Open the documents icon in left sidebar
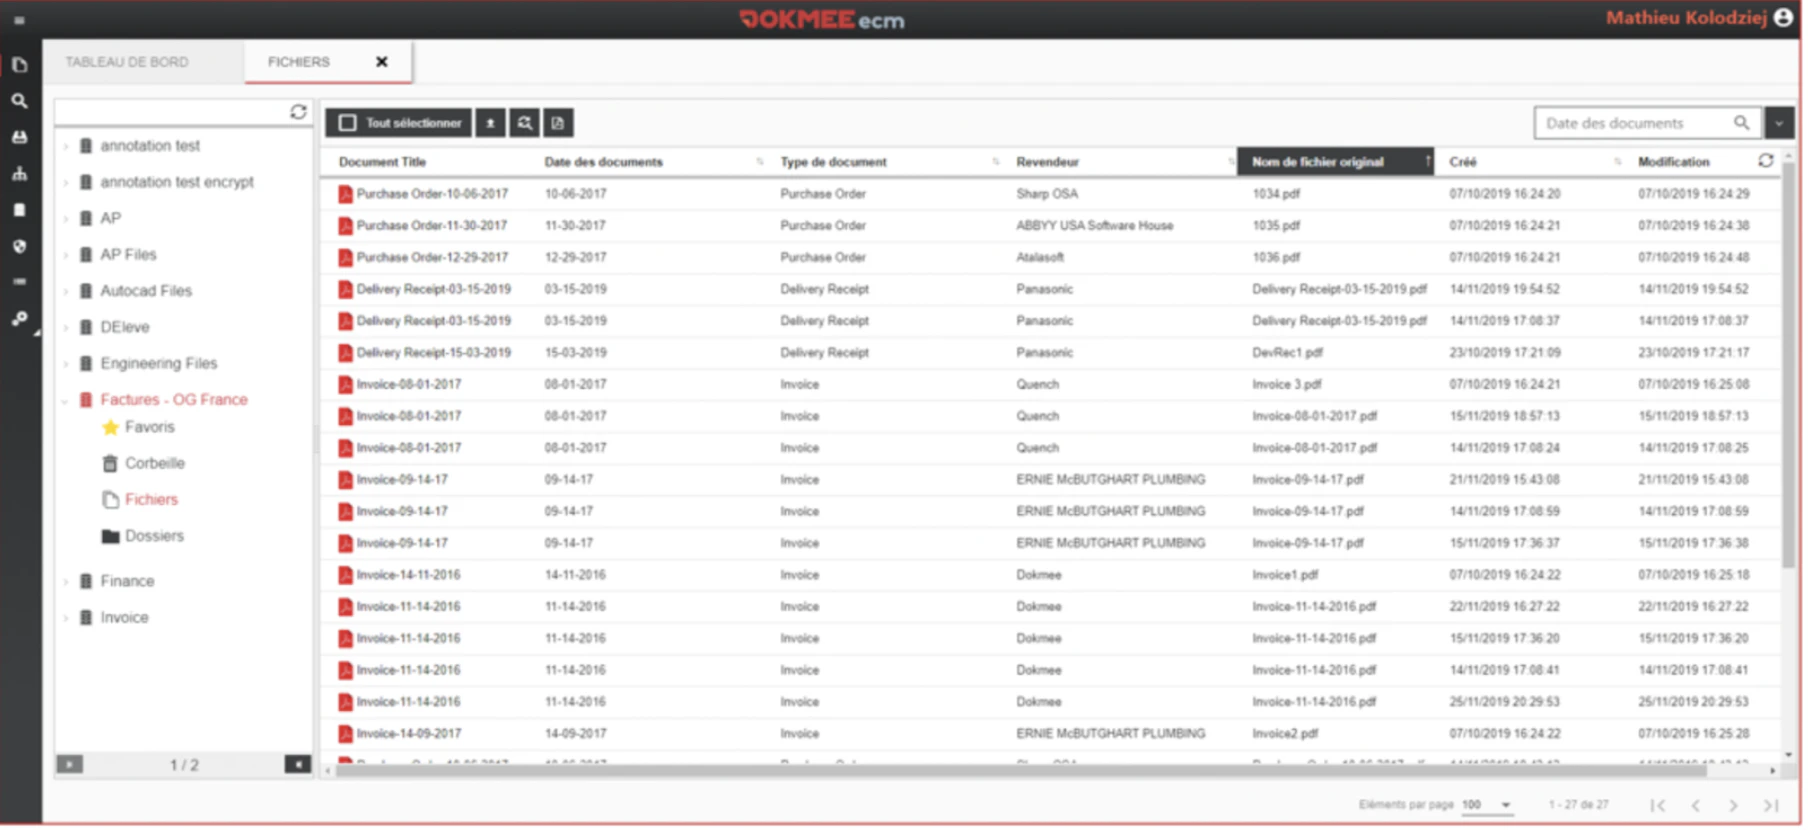 coord(20,65)
